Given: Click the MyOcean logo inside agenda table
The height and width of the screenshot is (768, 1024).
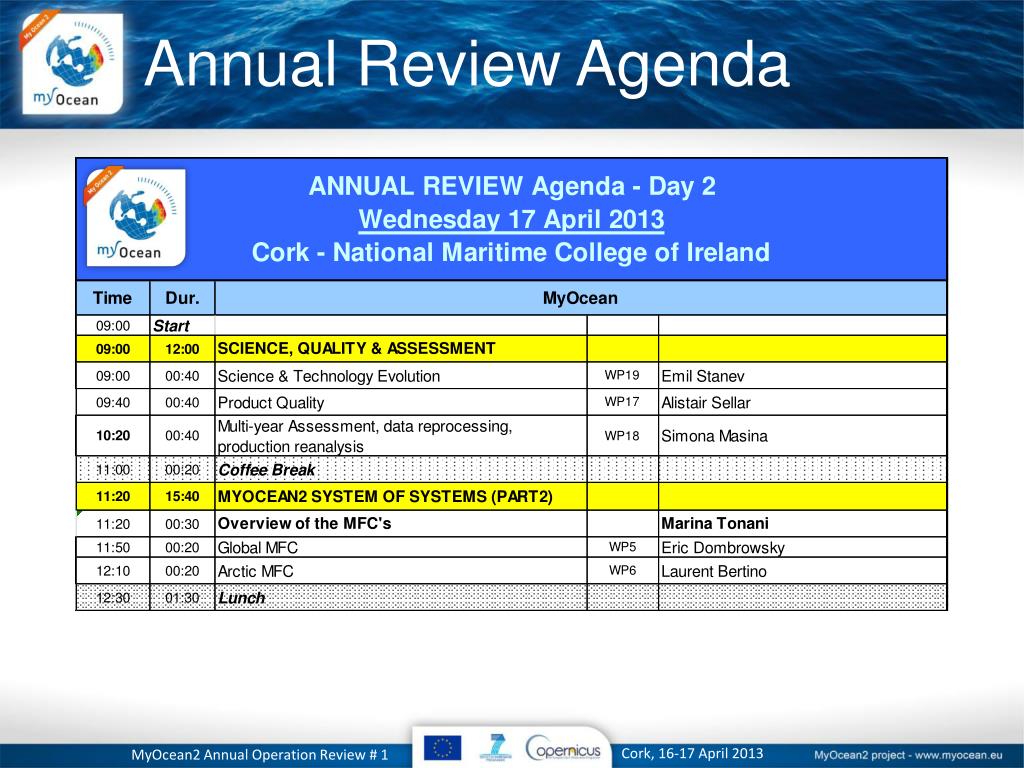Looking at the screenshot, I should (x=136, y=217).
